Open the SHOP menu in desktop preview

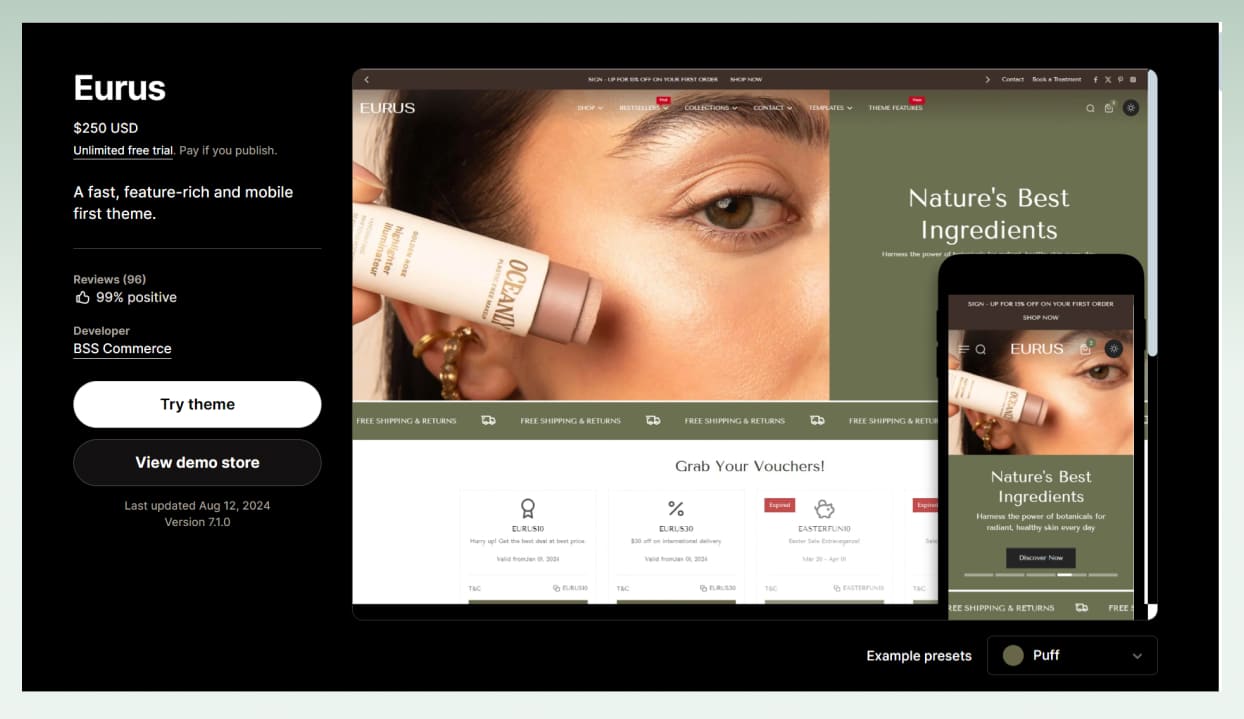point(590,108)
